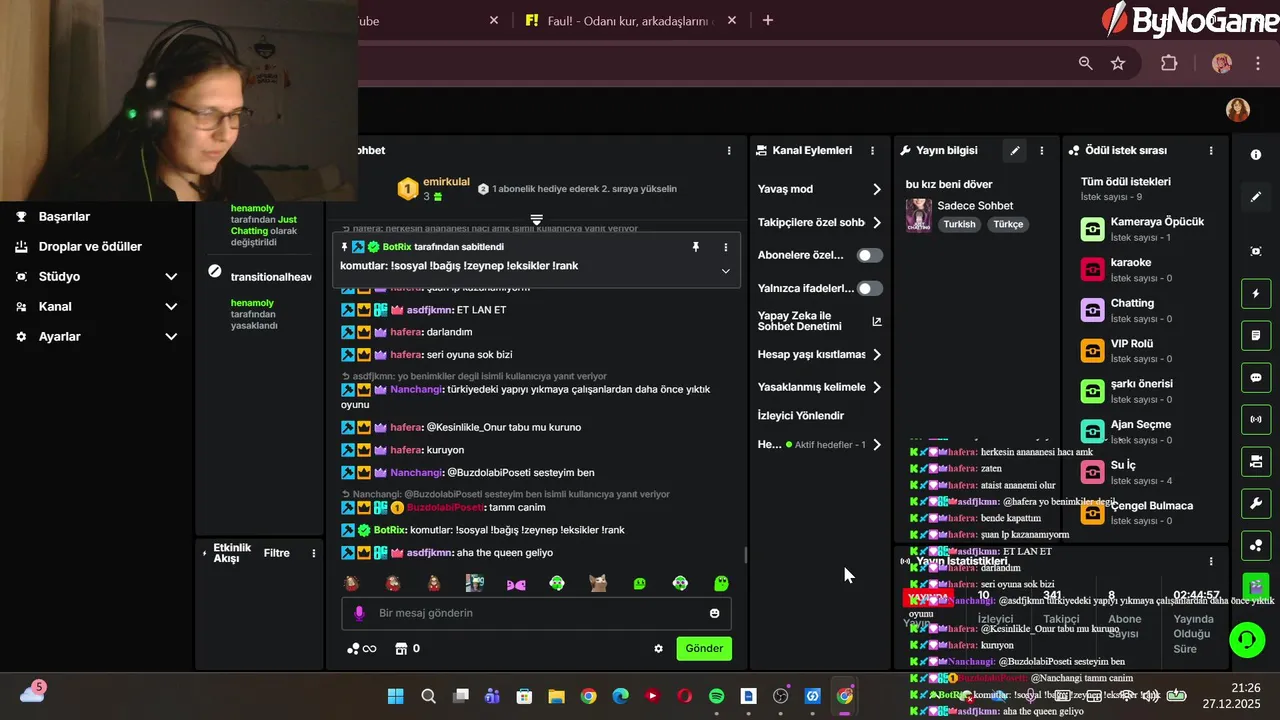Open File Explorer from taskbar
The width and height of the screenshot is (1280, 720).
[x=556, y=696]
